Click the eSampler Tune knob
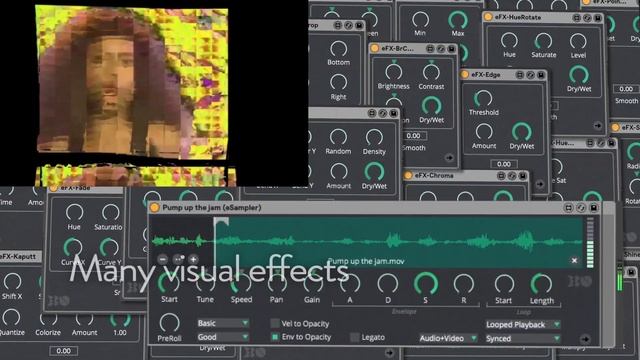 coord(205,283)
